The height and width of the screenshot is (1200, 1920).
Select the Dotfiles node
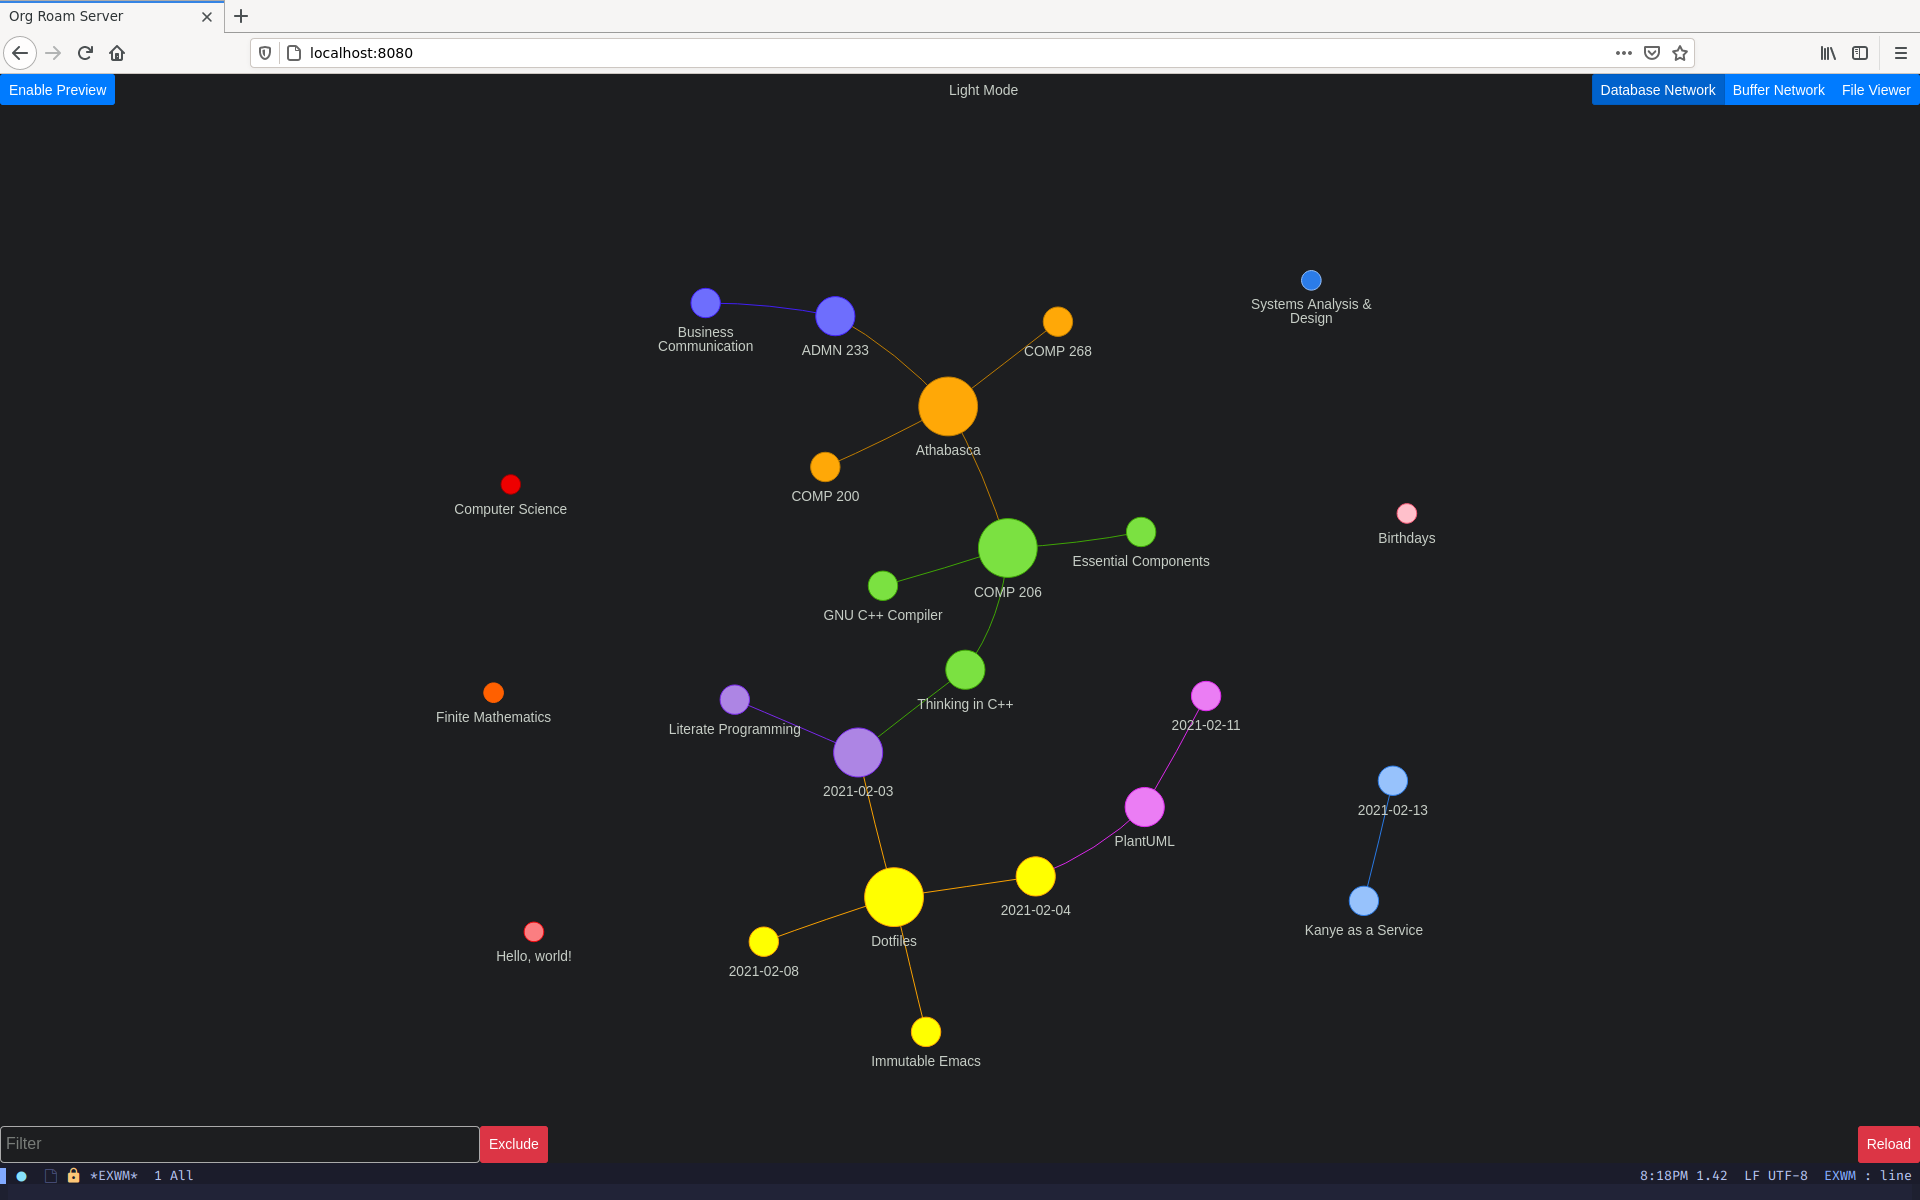tap(892, 900)
